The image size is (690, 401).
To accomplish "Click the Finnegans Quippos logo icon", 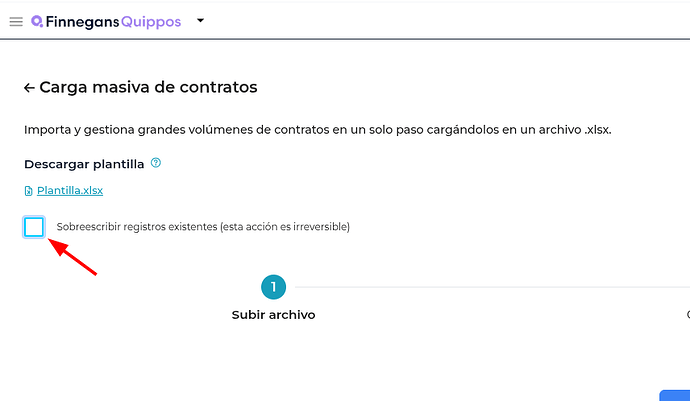I will [x=37, y=21].
